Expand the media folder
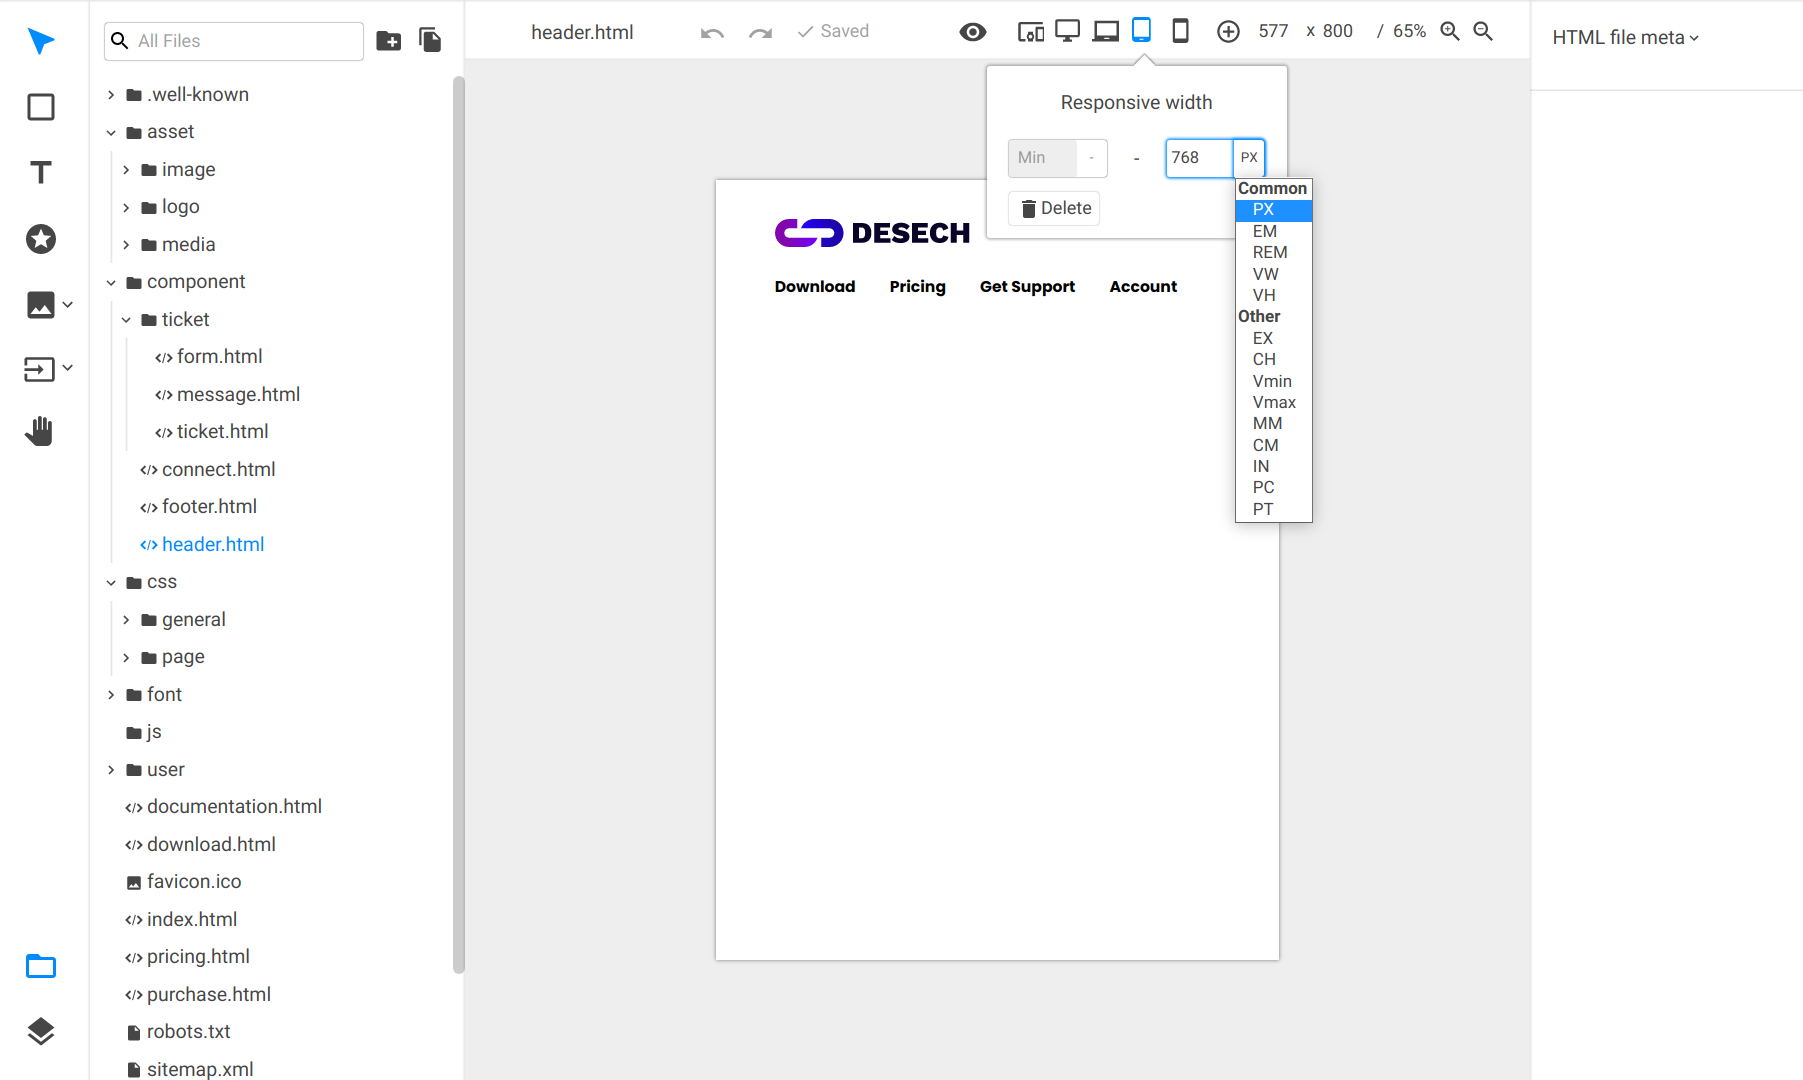 126,245
